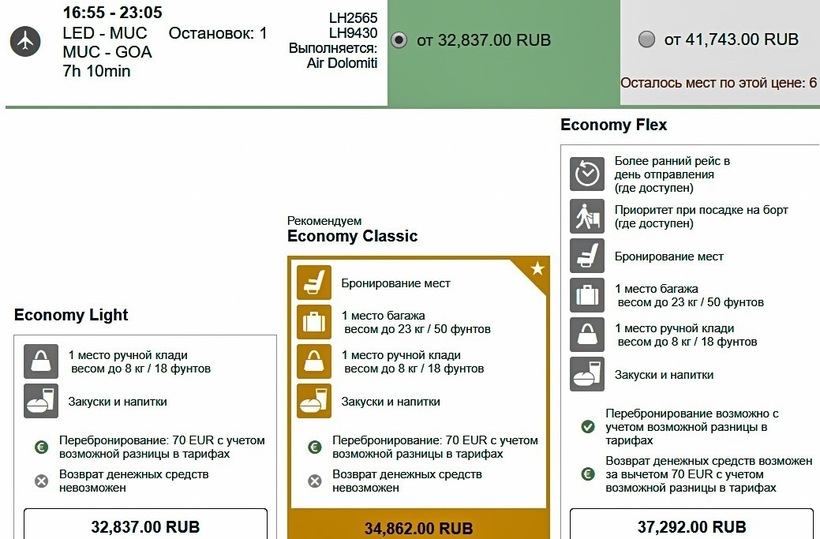
Task: Click Economy Flex earlier flight clock icon
Action: [x=587, y=174]
